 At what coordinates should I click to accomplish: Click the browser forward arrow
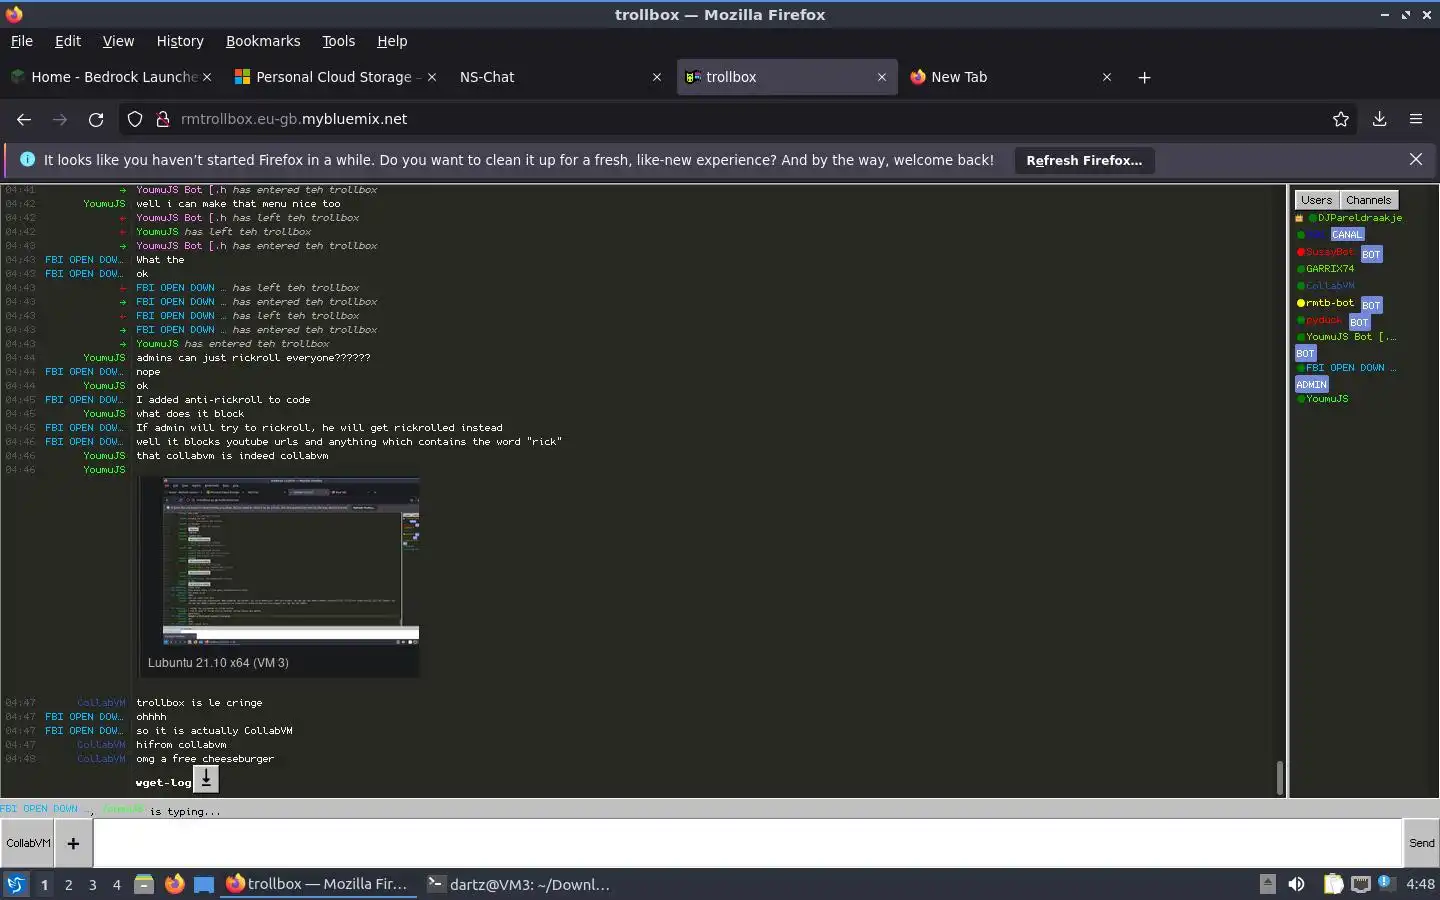pyautogui.click(x=60, y=119)
